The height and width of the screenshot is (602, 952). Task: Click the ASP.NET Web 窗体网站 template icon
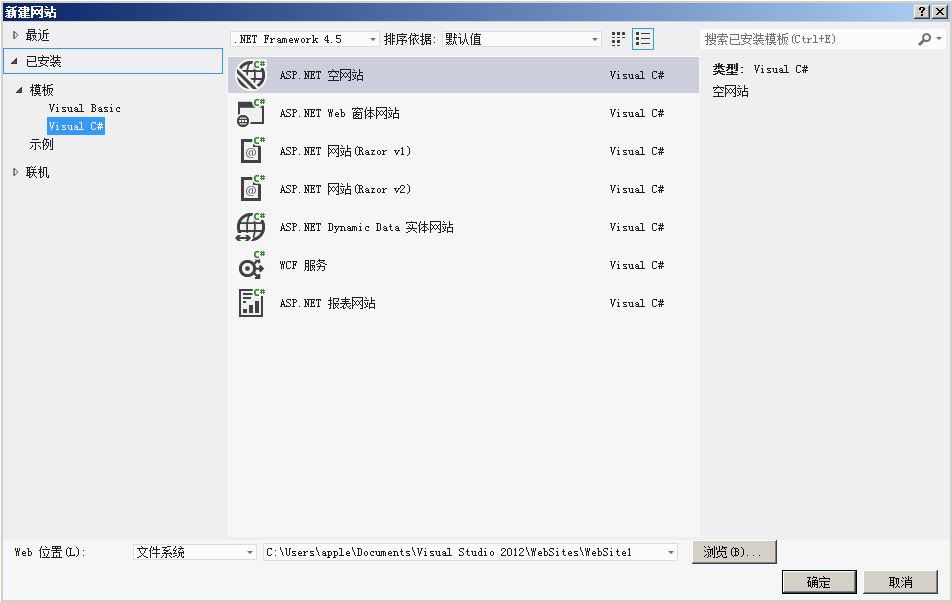251,113
